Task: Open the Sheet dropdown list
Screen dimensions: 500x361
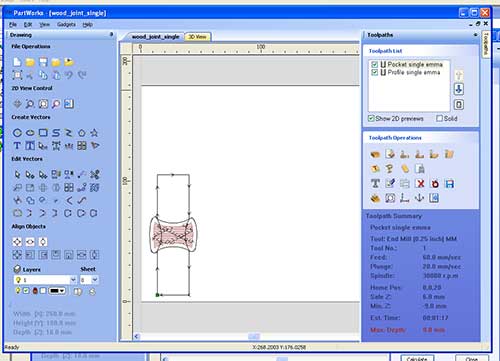Action: pyautogui.click(x=95, y=280)
